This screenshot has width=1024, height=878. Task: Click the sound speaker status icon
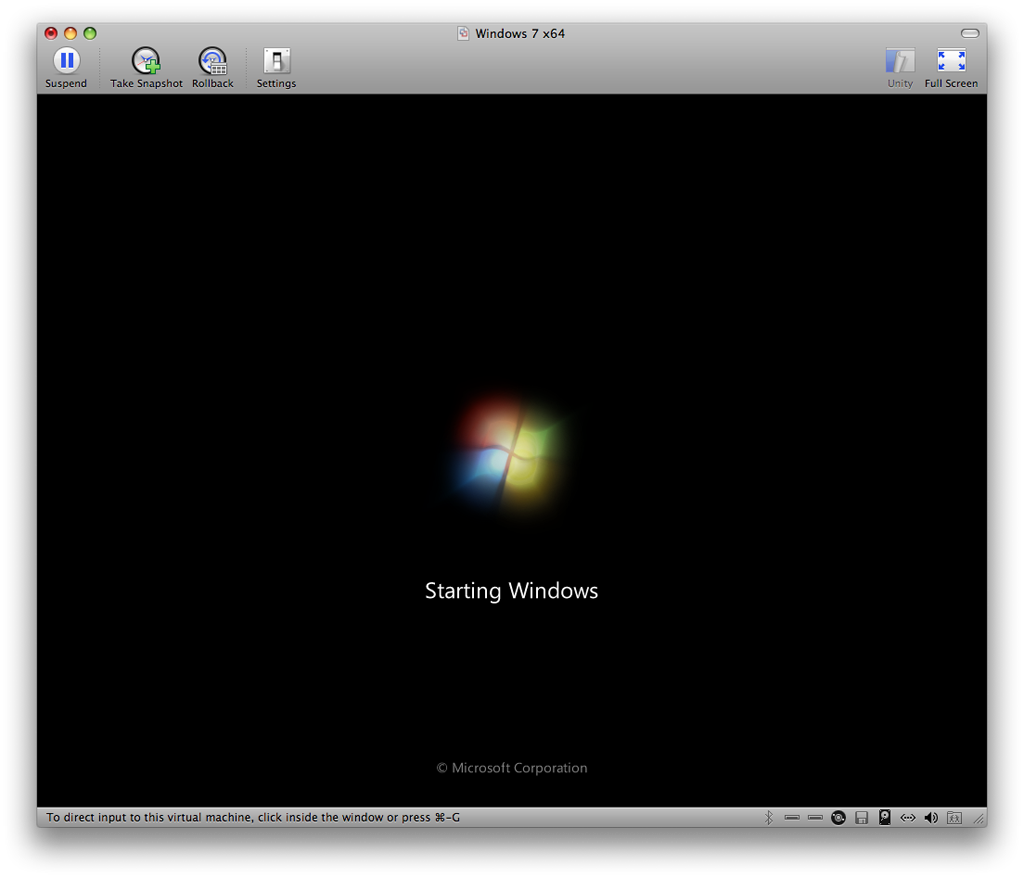[931, 817]
